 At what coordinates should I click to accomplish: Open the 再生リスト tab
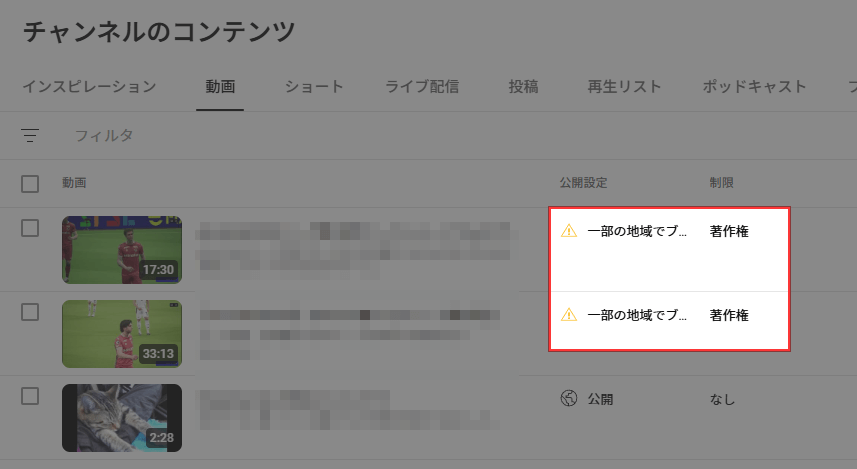(625, 86)
